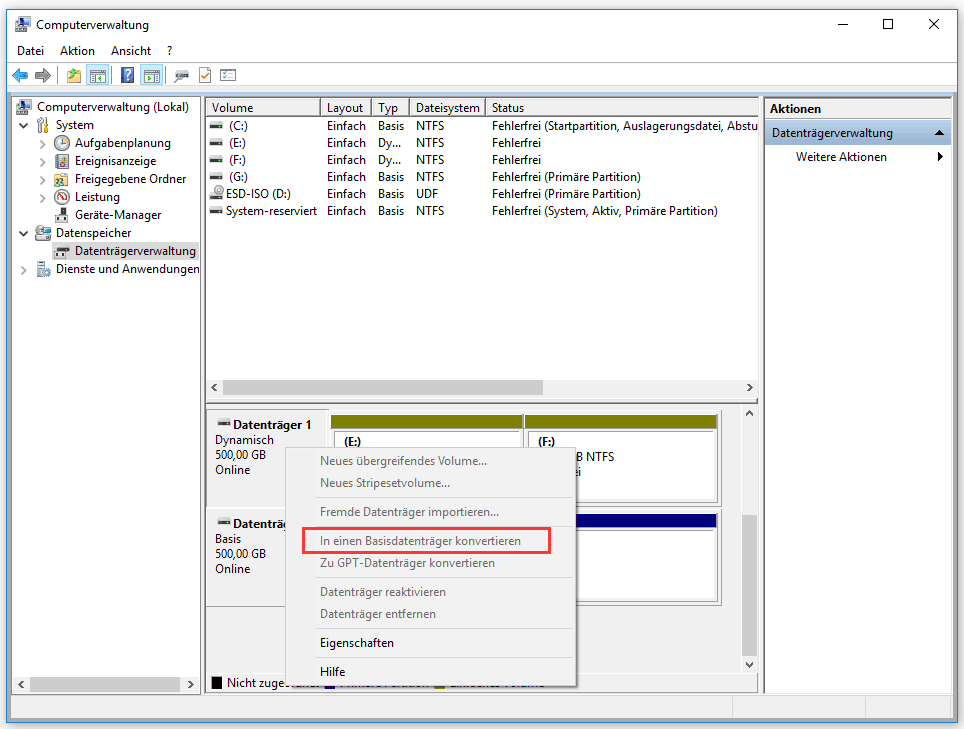Image resolution: width=964 pixels, height=729 pixels.
Task: Collapse the System tree node
Action: [23, 125]
